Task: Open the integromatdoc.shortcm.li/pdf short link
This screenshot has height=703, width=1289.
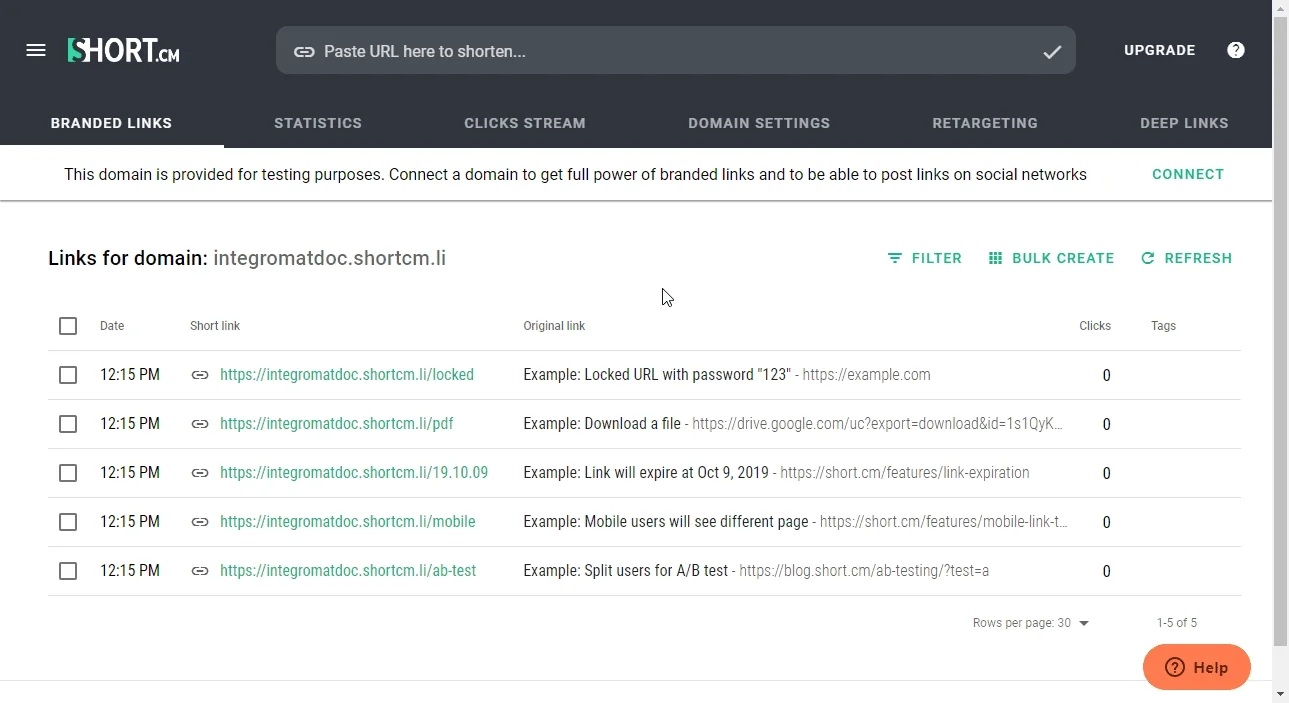Action: click(337, 424)
